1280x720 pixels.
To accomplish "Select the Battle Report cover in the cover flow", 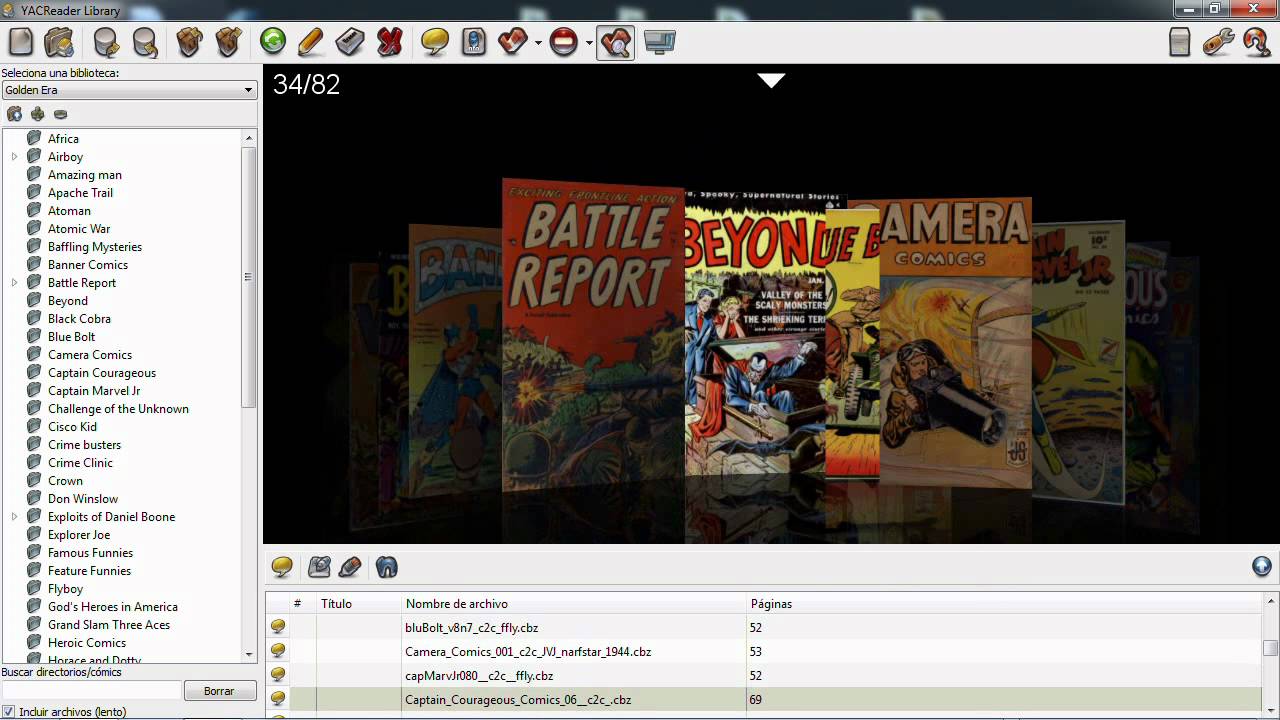I will coord(593,337).
